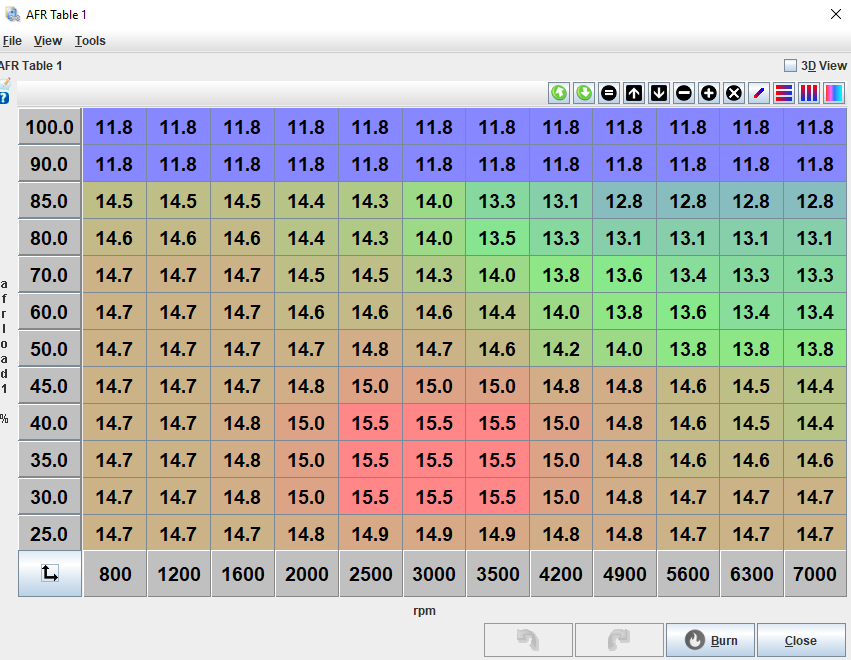Click the diagonal interpolate icon
851x660 pixels.
tap(759, 93)
